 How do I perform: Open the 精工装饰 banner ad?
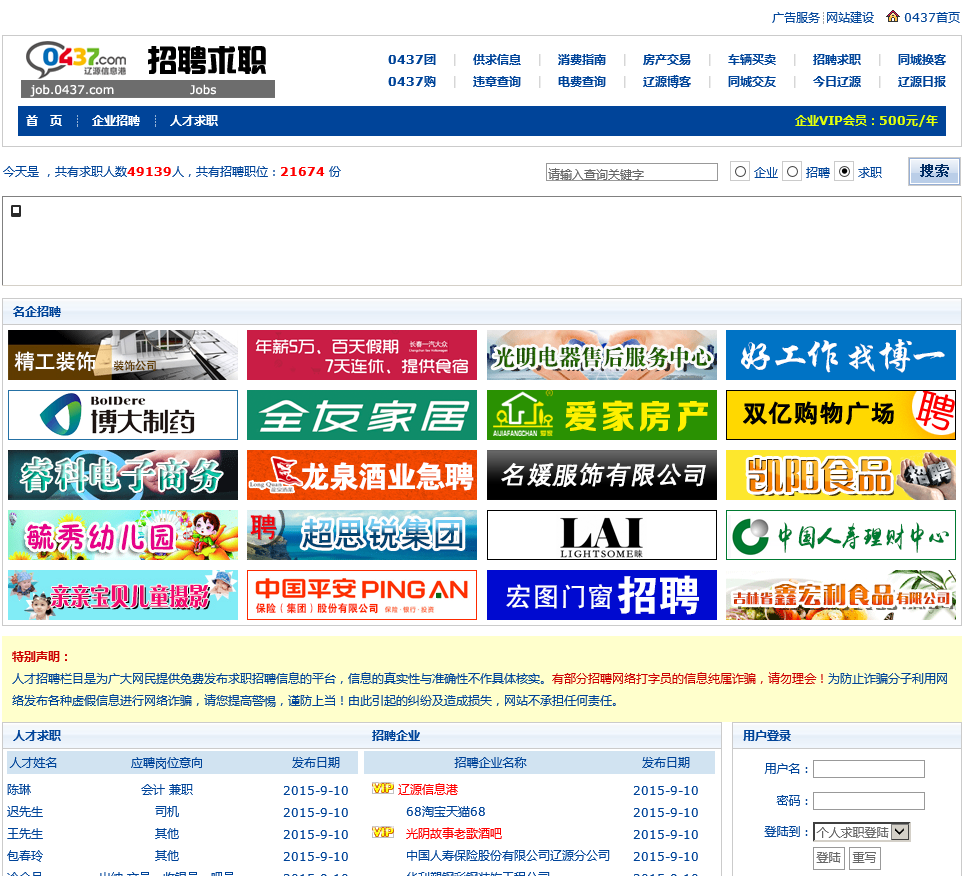point(123,355)
